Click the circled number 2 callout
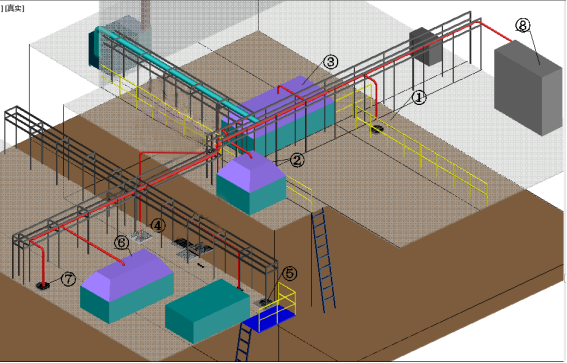This screenshot has height=363, width=567. pos(297,160)
